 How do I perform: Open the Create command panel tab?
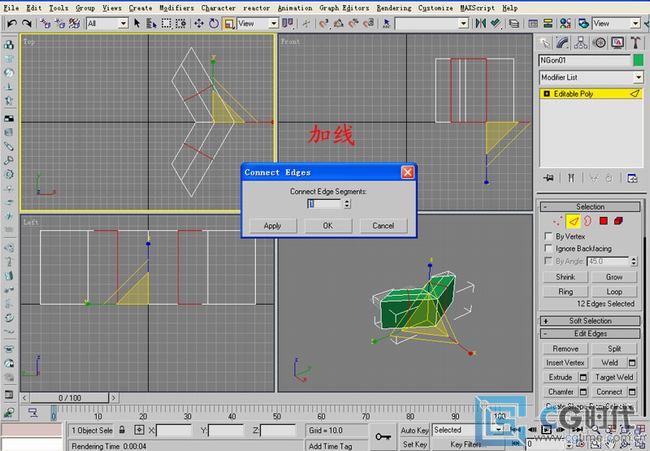(545, 43)
